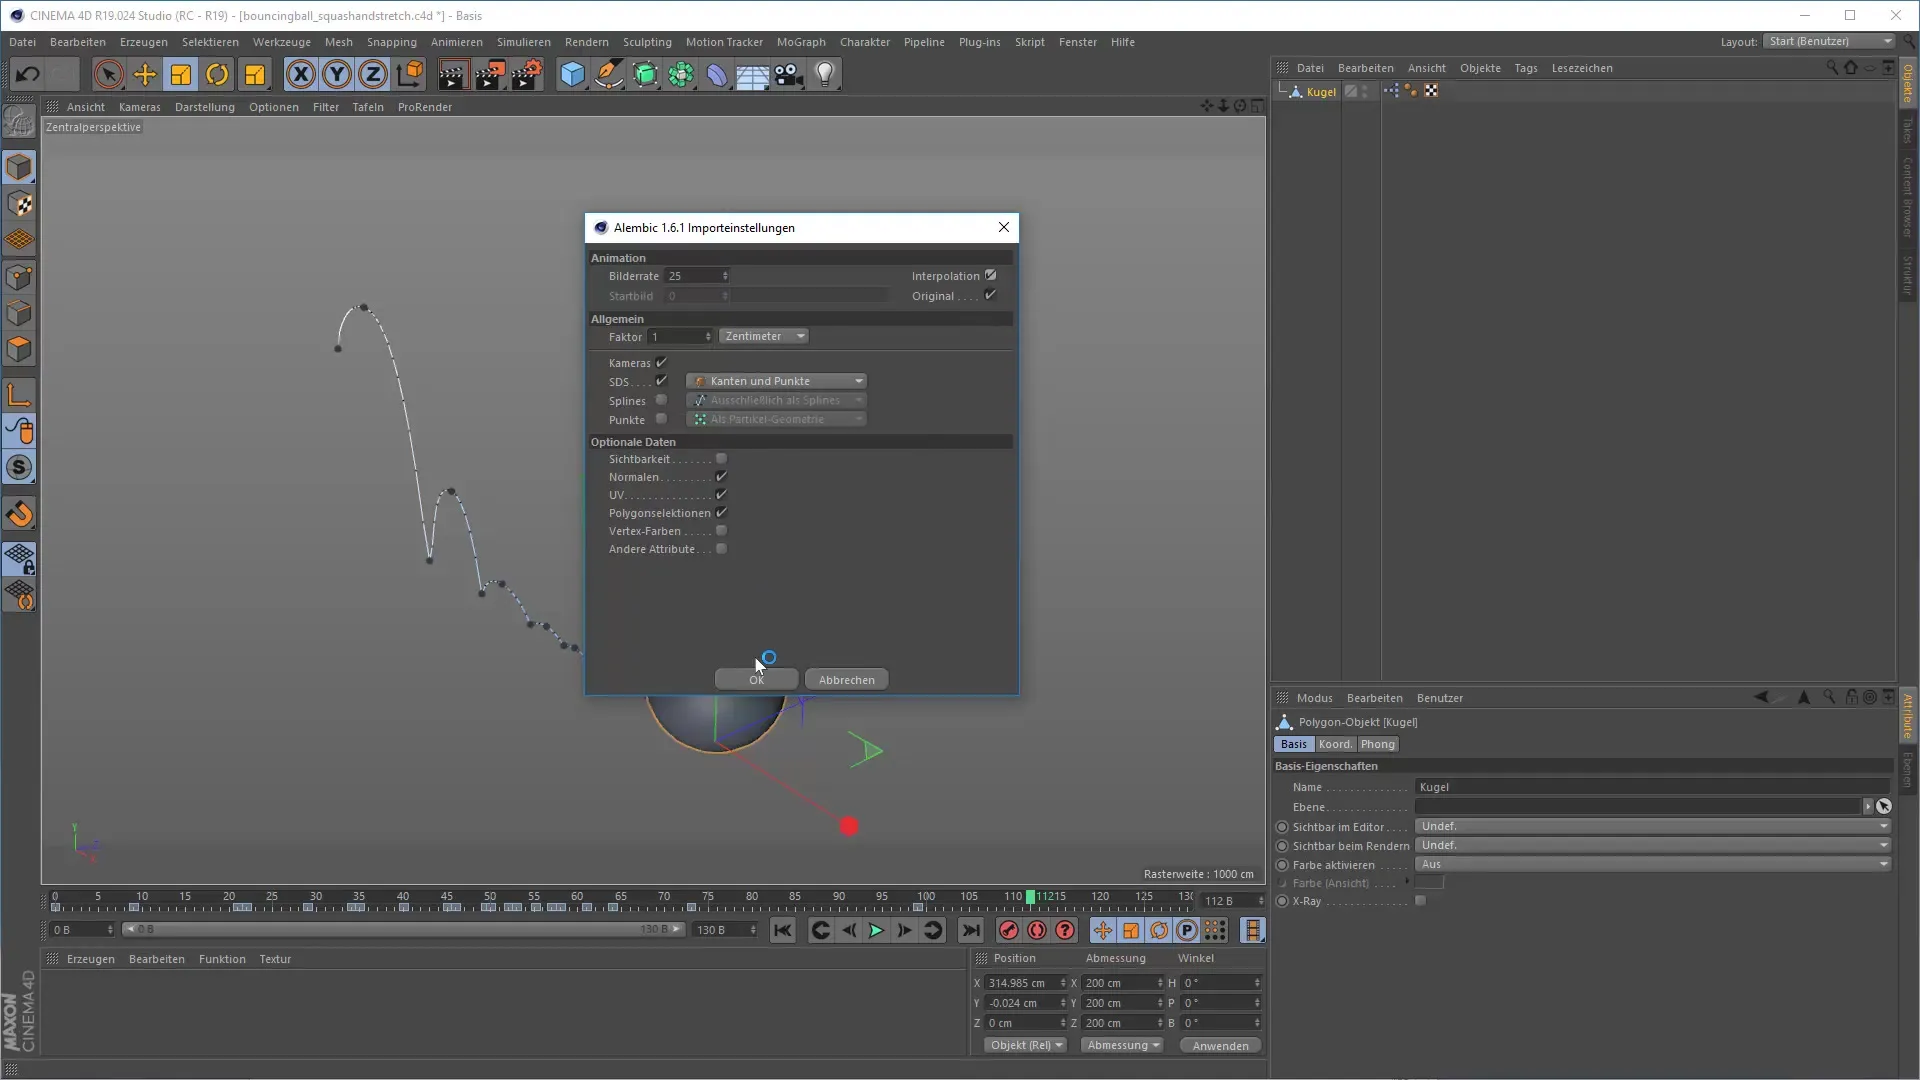Click Abbrechen to cancel import
Screen dimensions: 1920x1080
pyautogui.click(x=846, y=680)
